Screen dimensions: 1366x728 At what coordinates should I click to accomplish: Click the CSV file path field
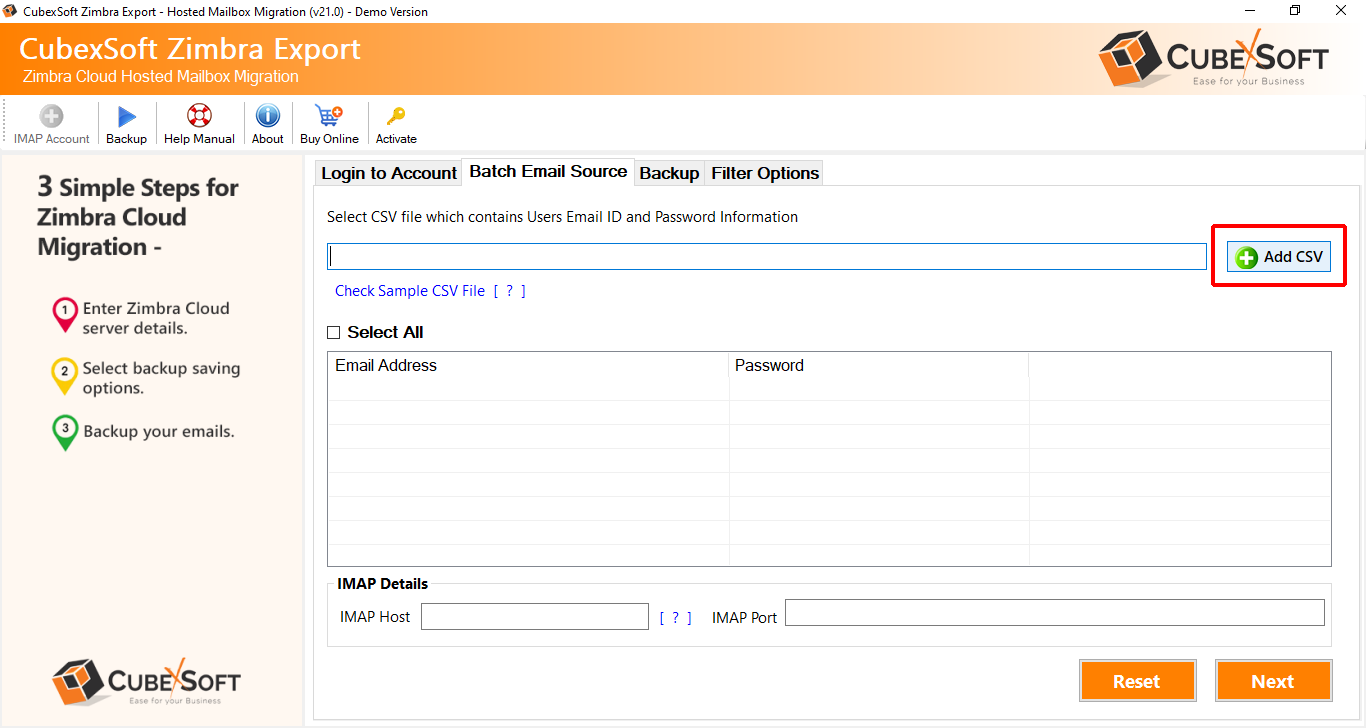pos(767,257)
